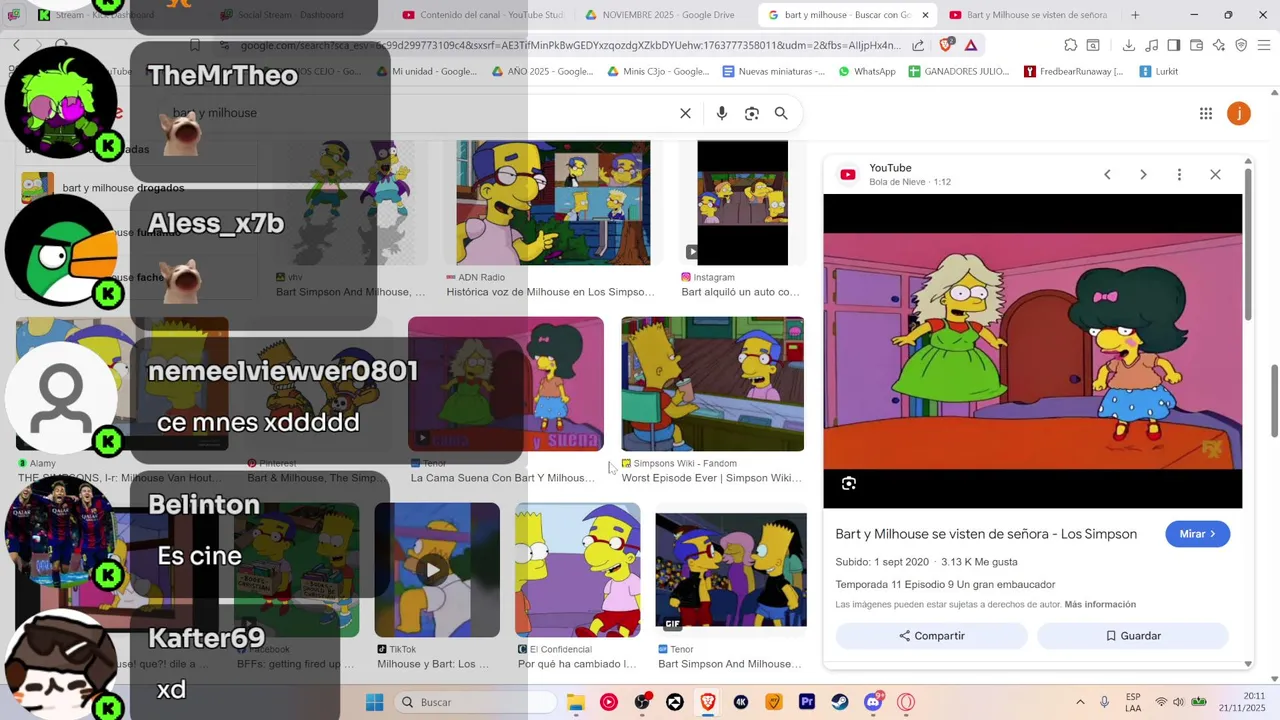
Task: Open the browser hamburger main menu
Action: 1263,45
